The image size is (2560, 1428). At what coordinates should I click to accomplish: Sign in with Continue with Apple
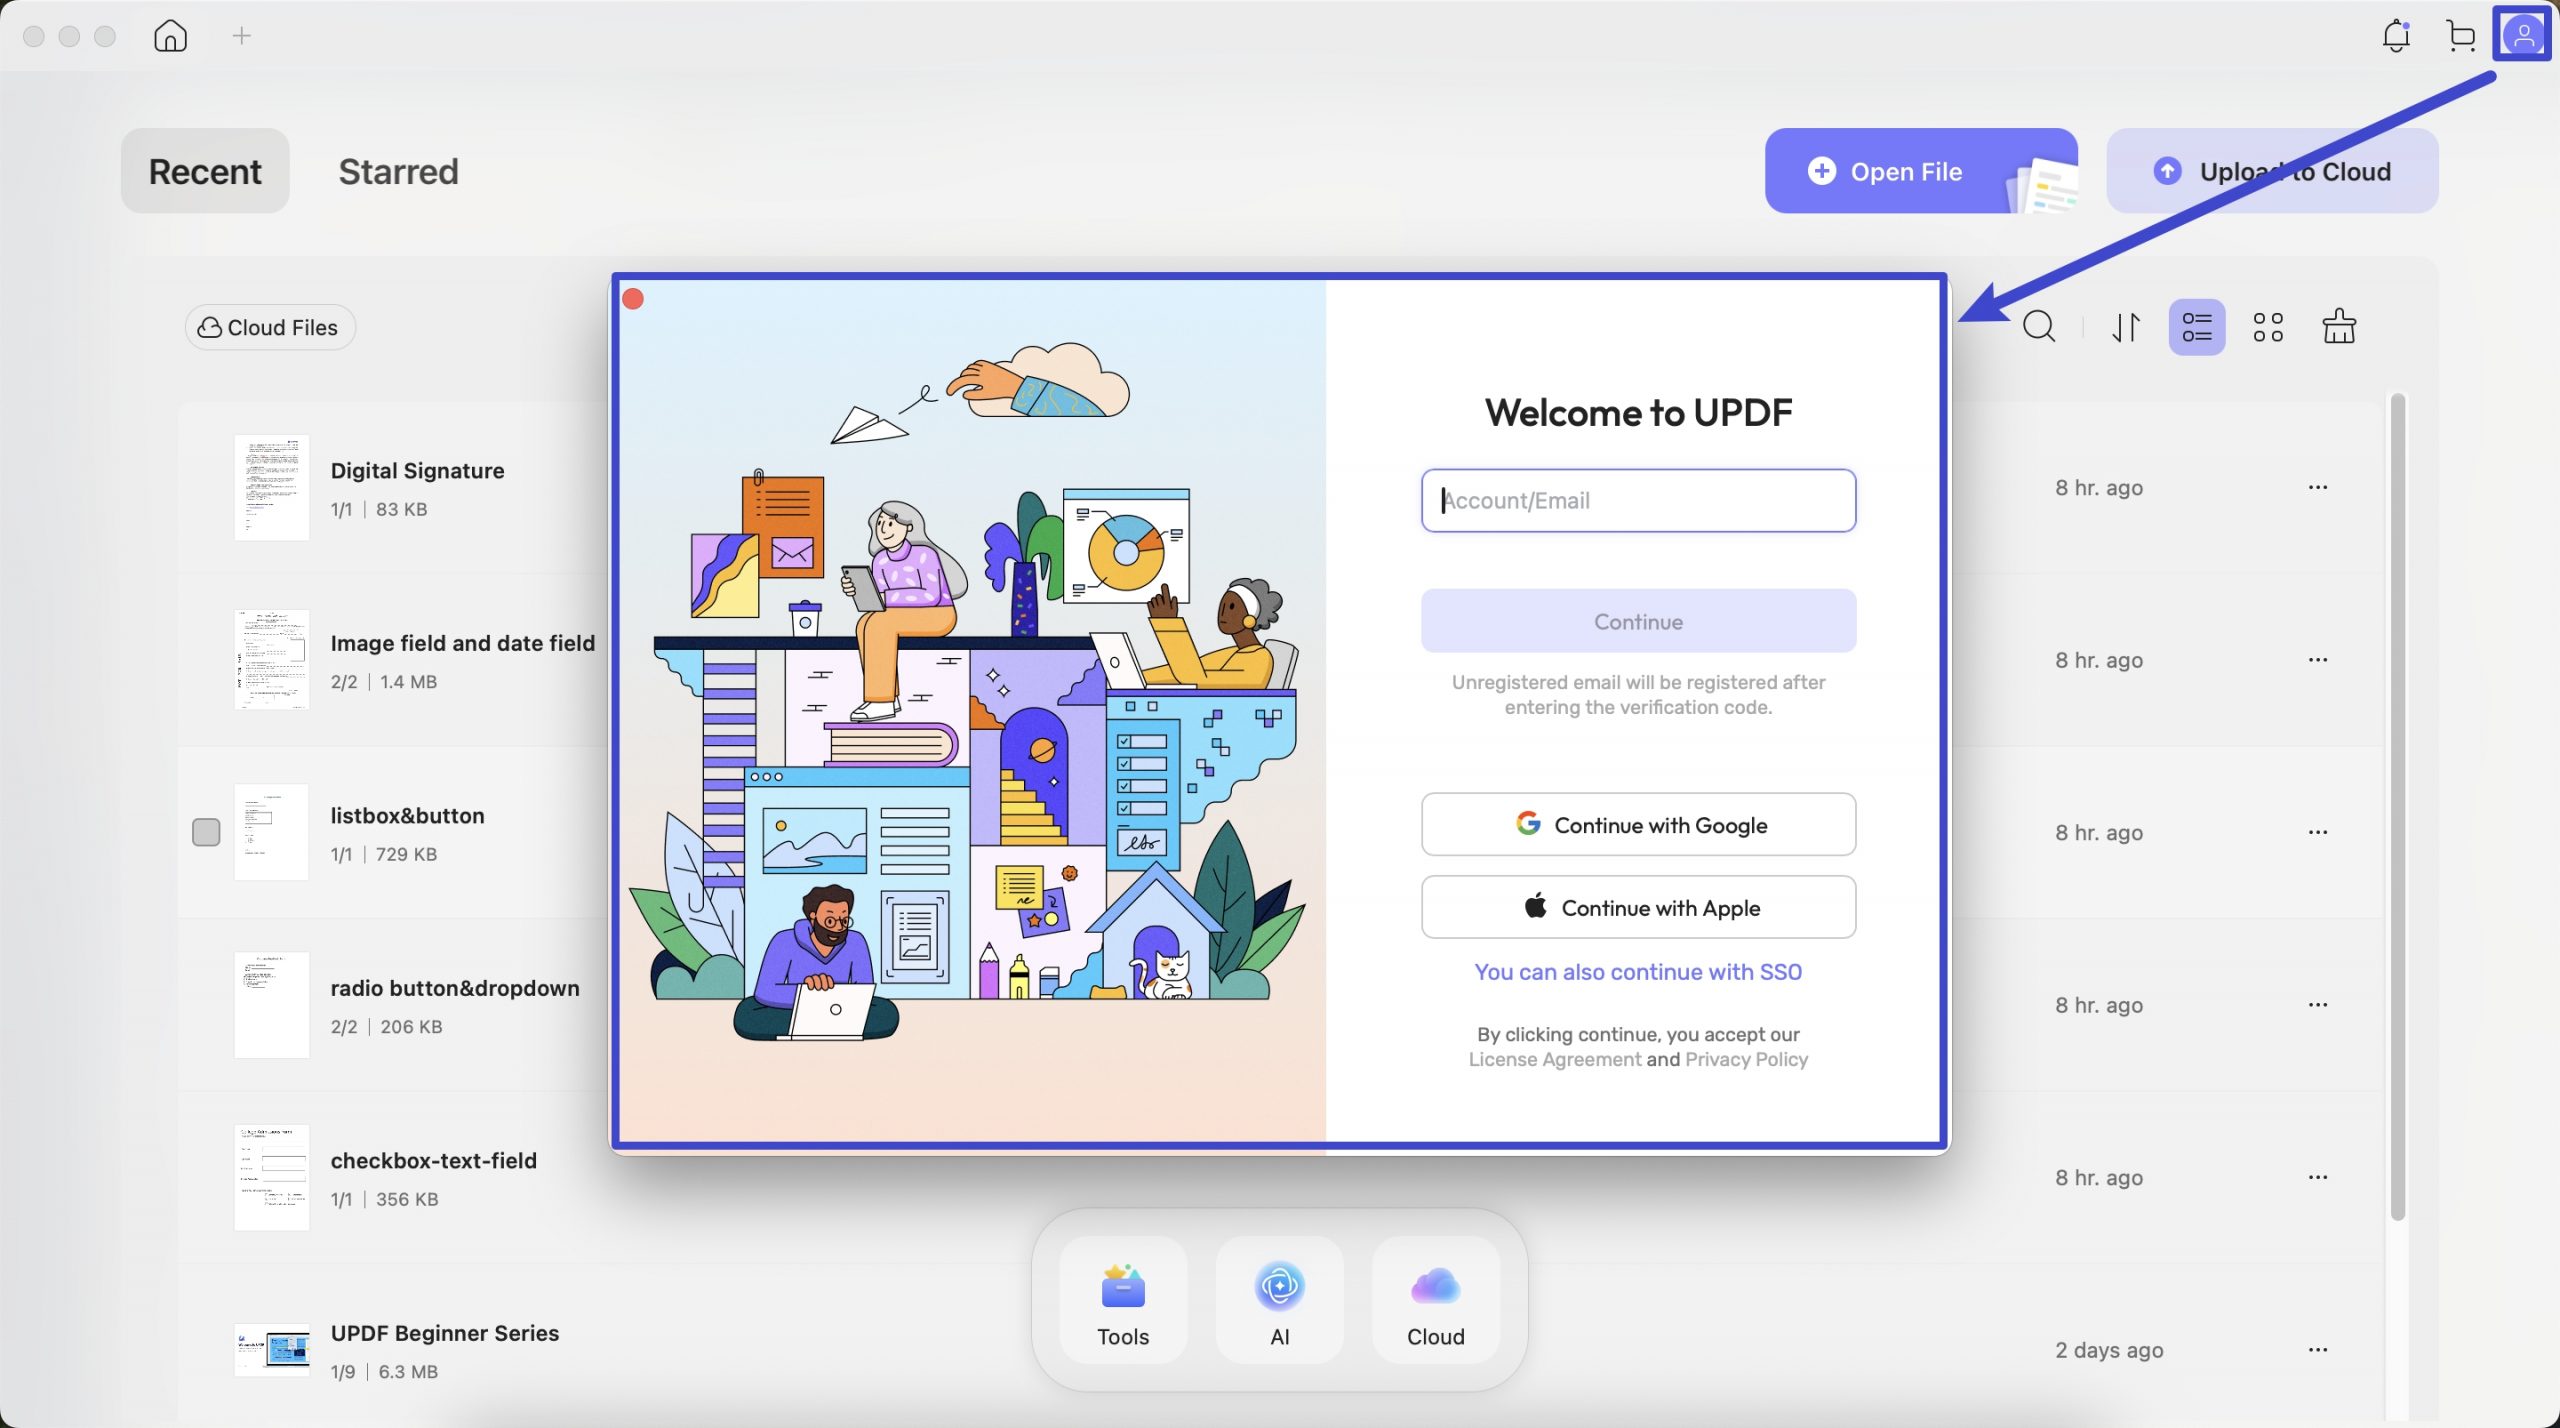tap(1638, 907)
